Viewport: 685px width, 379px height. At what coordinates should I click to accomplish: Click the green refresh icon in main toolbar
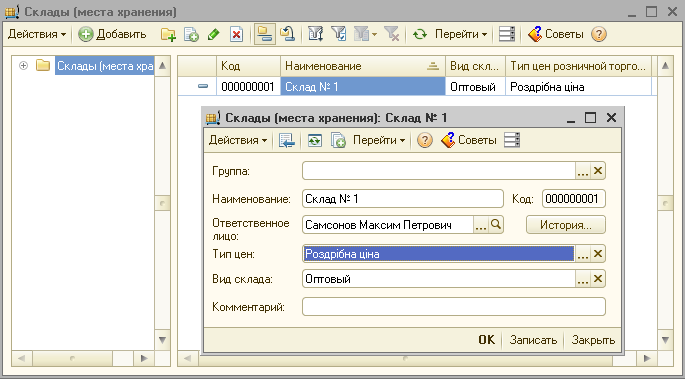tap(420, 34)
